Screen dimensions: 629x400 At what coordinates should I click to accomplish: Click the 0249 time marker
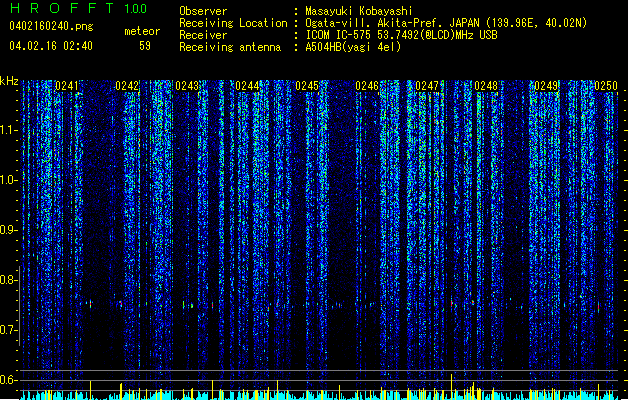coord(546,86)
